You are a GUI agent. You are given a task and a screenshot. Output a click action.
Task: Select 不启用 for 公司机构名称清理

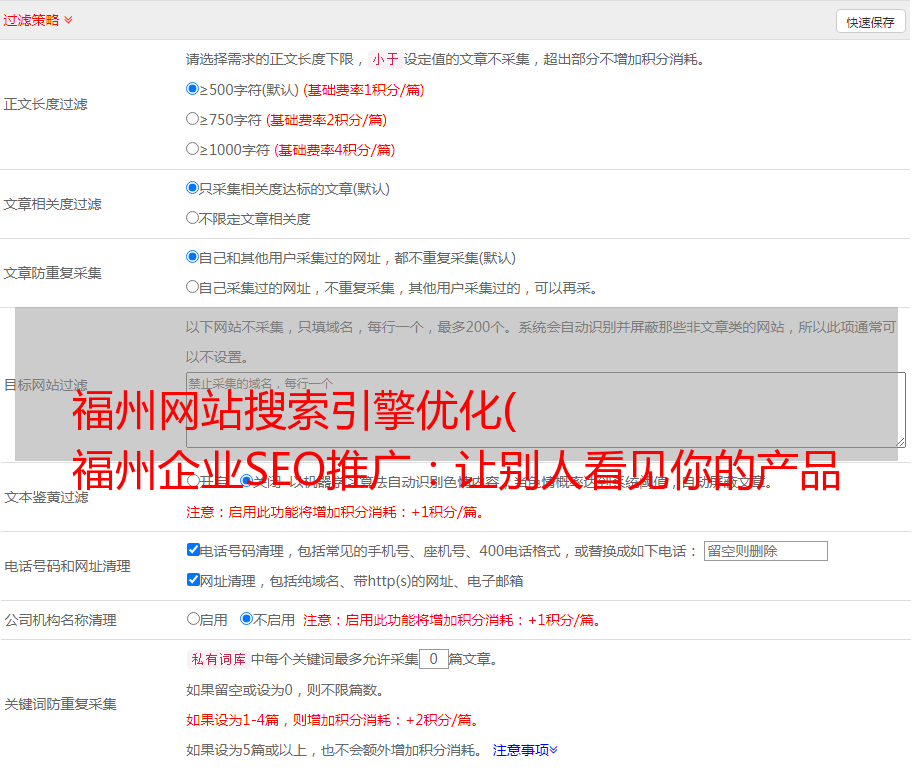247,619
